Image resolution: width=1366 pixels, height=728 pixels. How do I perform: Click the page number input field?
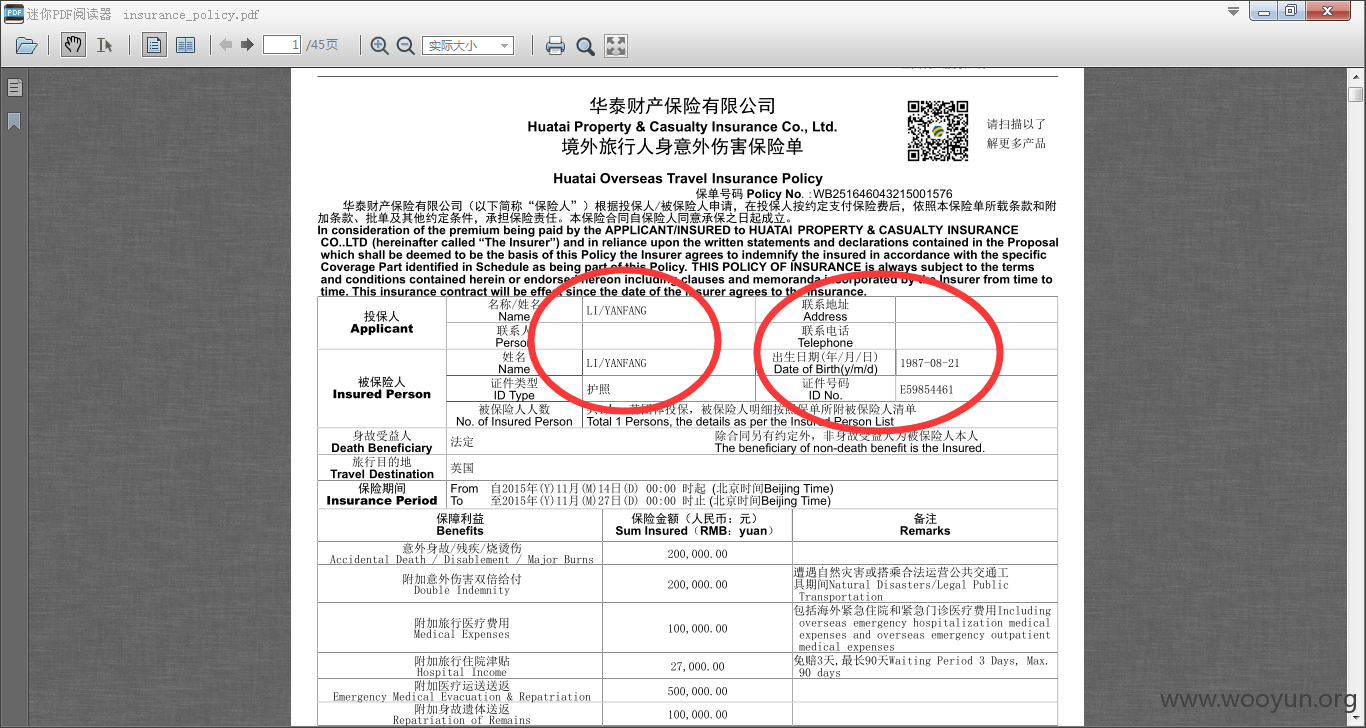(282, 45)
